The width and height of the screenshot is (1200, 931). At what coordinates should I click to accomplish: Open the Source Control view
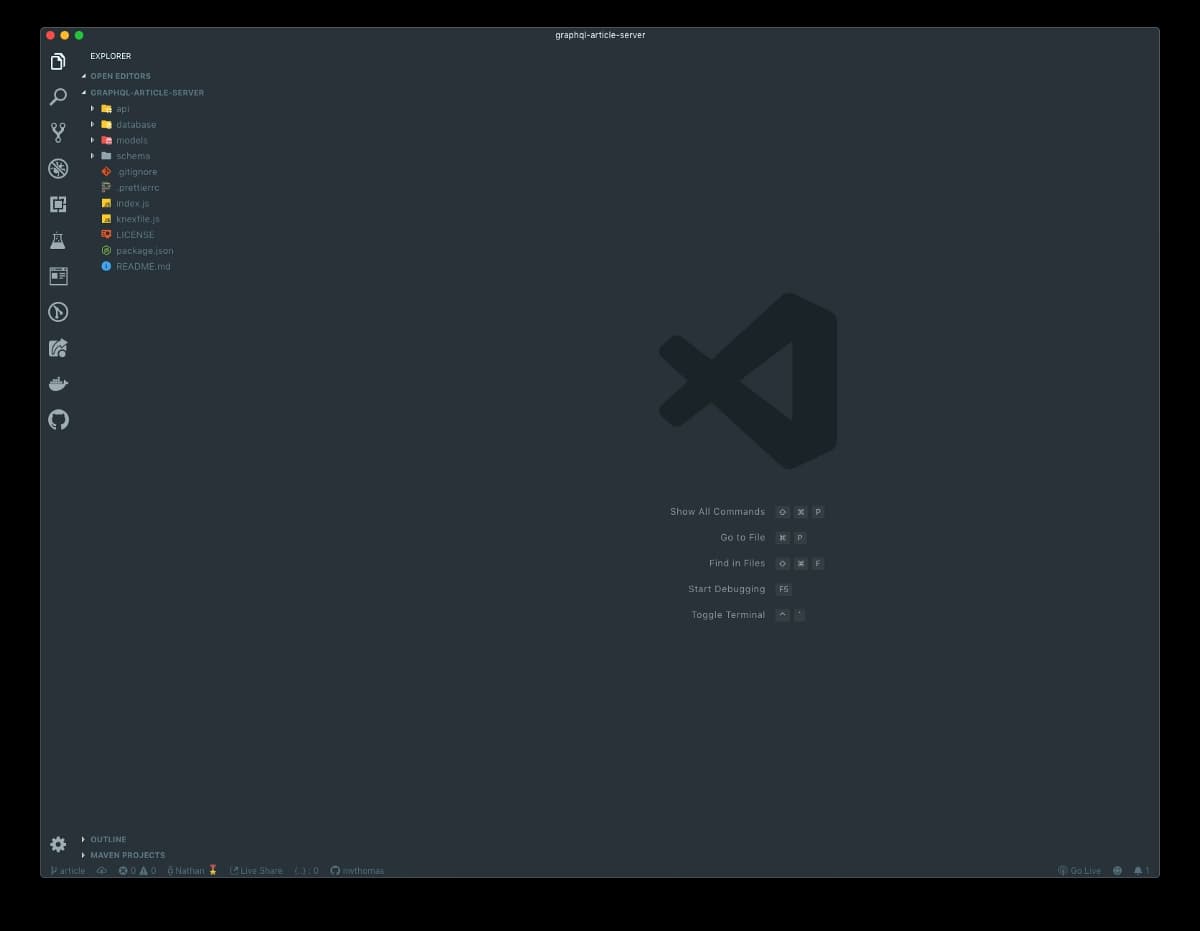(x=58, y=132)
